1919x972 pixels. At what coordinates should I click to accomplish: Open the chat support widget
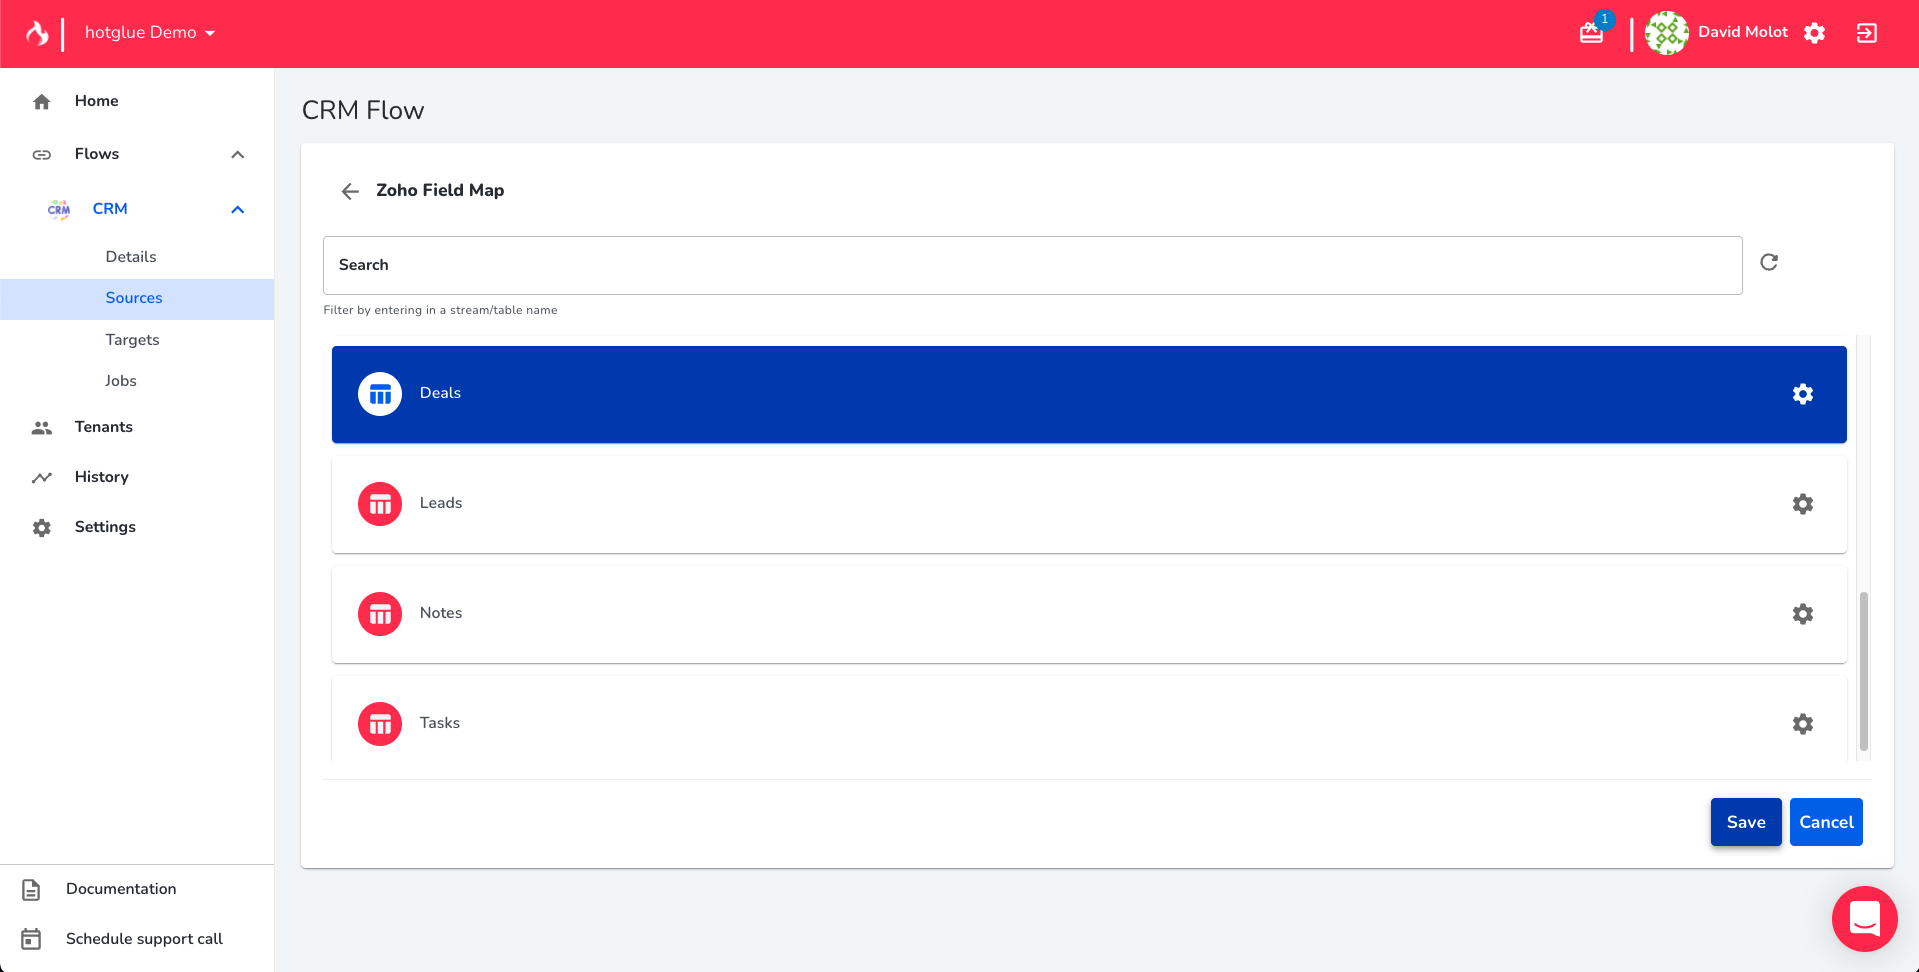pos(1864,918)
